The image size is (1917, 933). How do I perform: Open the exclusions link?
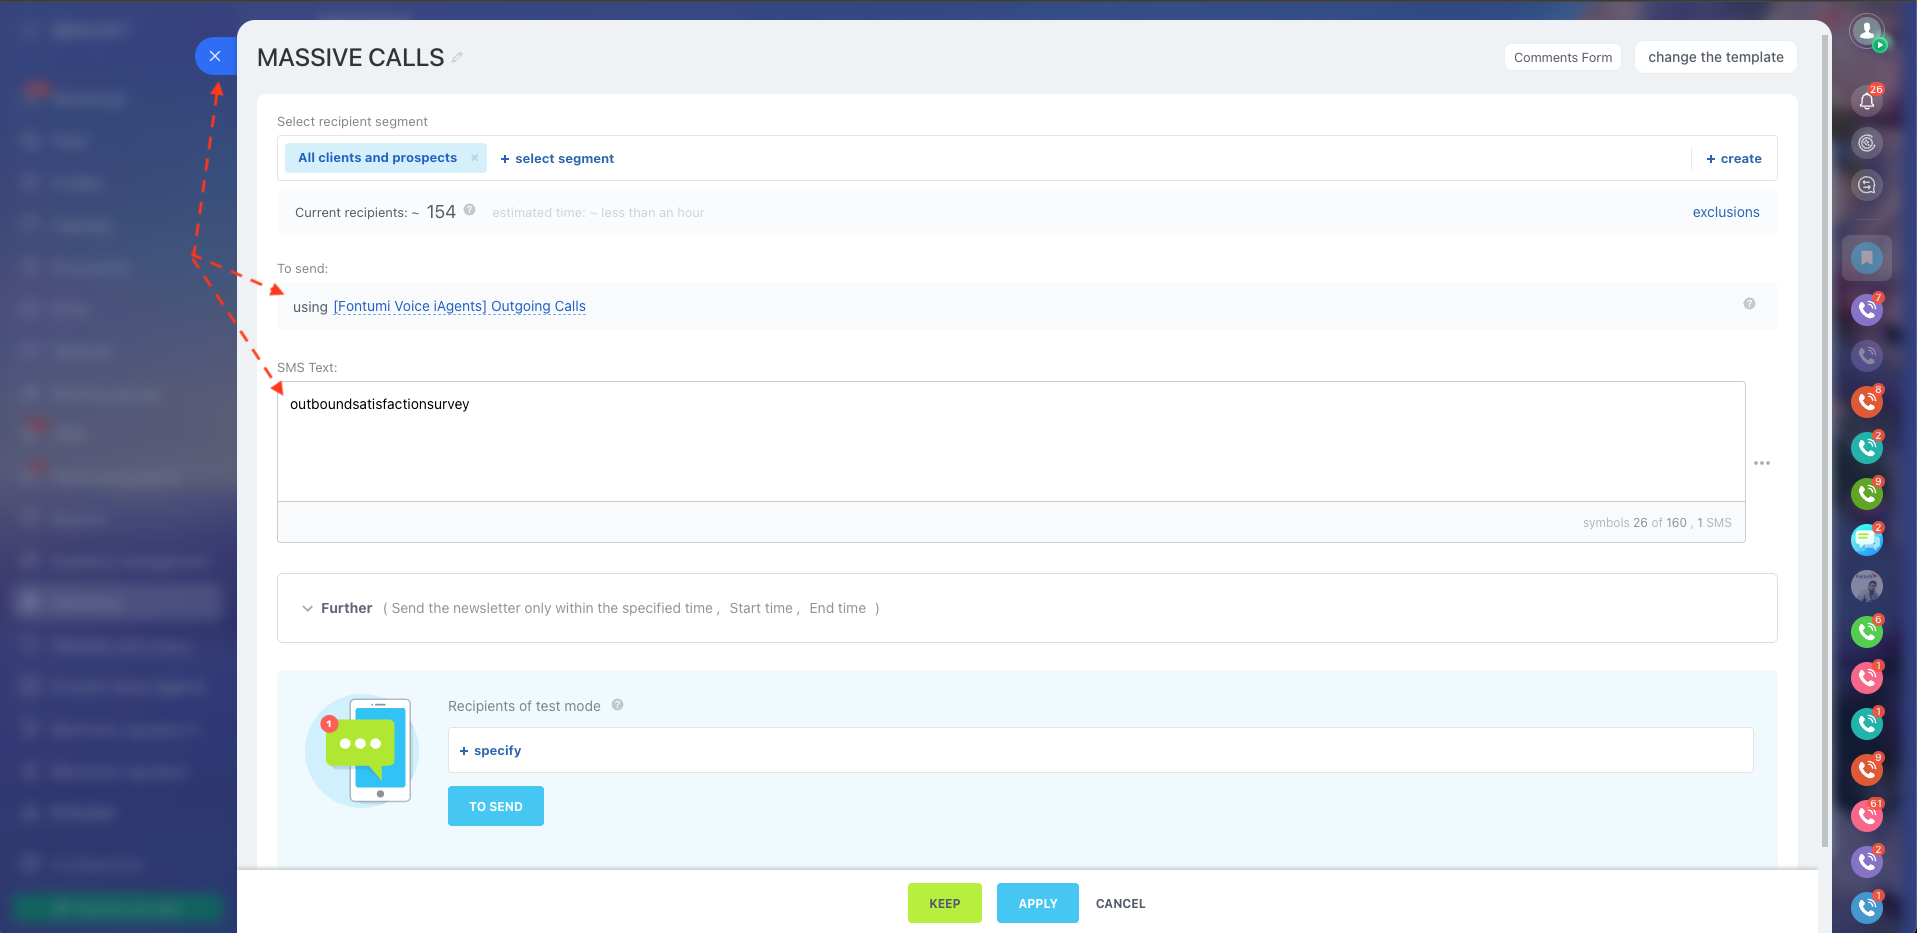pos(1725,212)
